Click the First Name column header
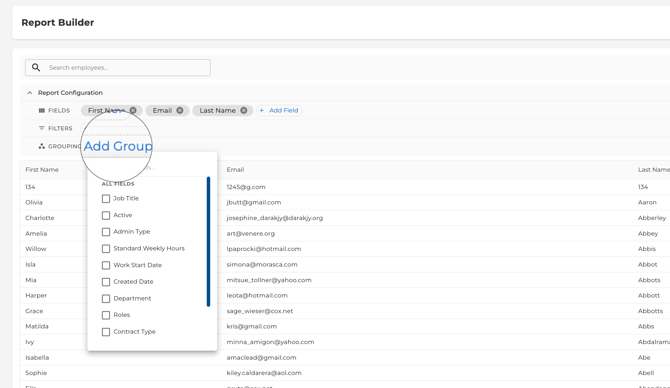The image size is (670, 388). [42, 170]
